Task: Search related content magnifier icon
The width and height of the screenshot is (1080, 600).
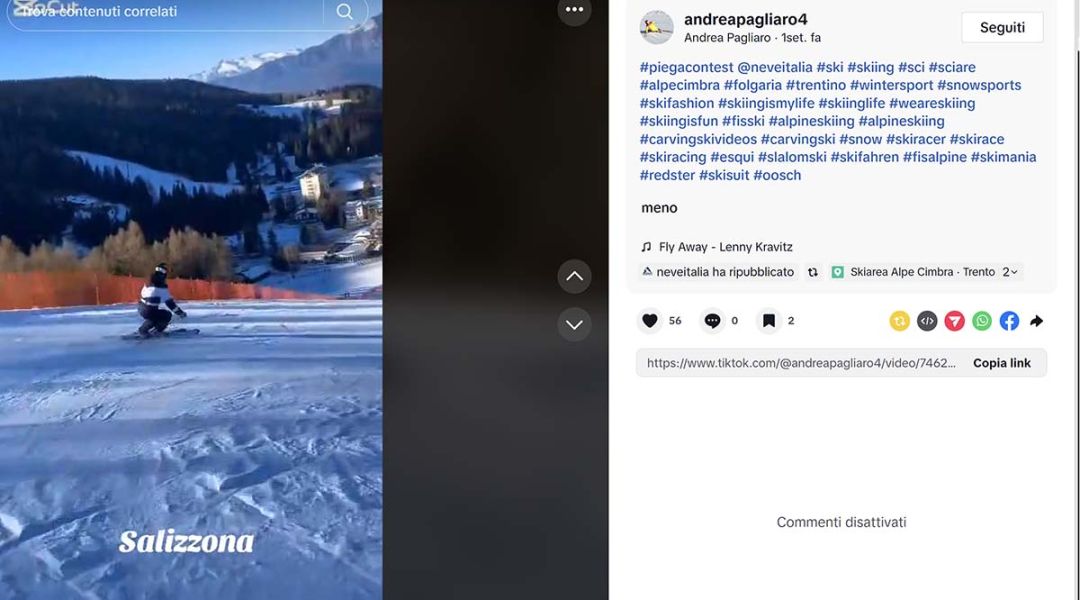Action: click(x=344, y=11)
